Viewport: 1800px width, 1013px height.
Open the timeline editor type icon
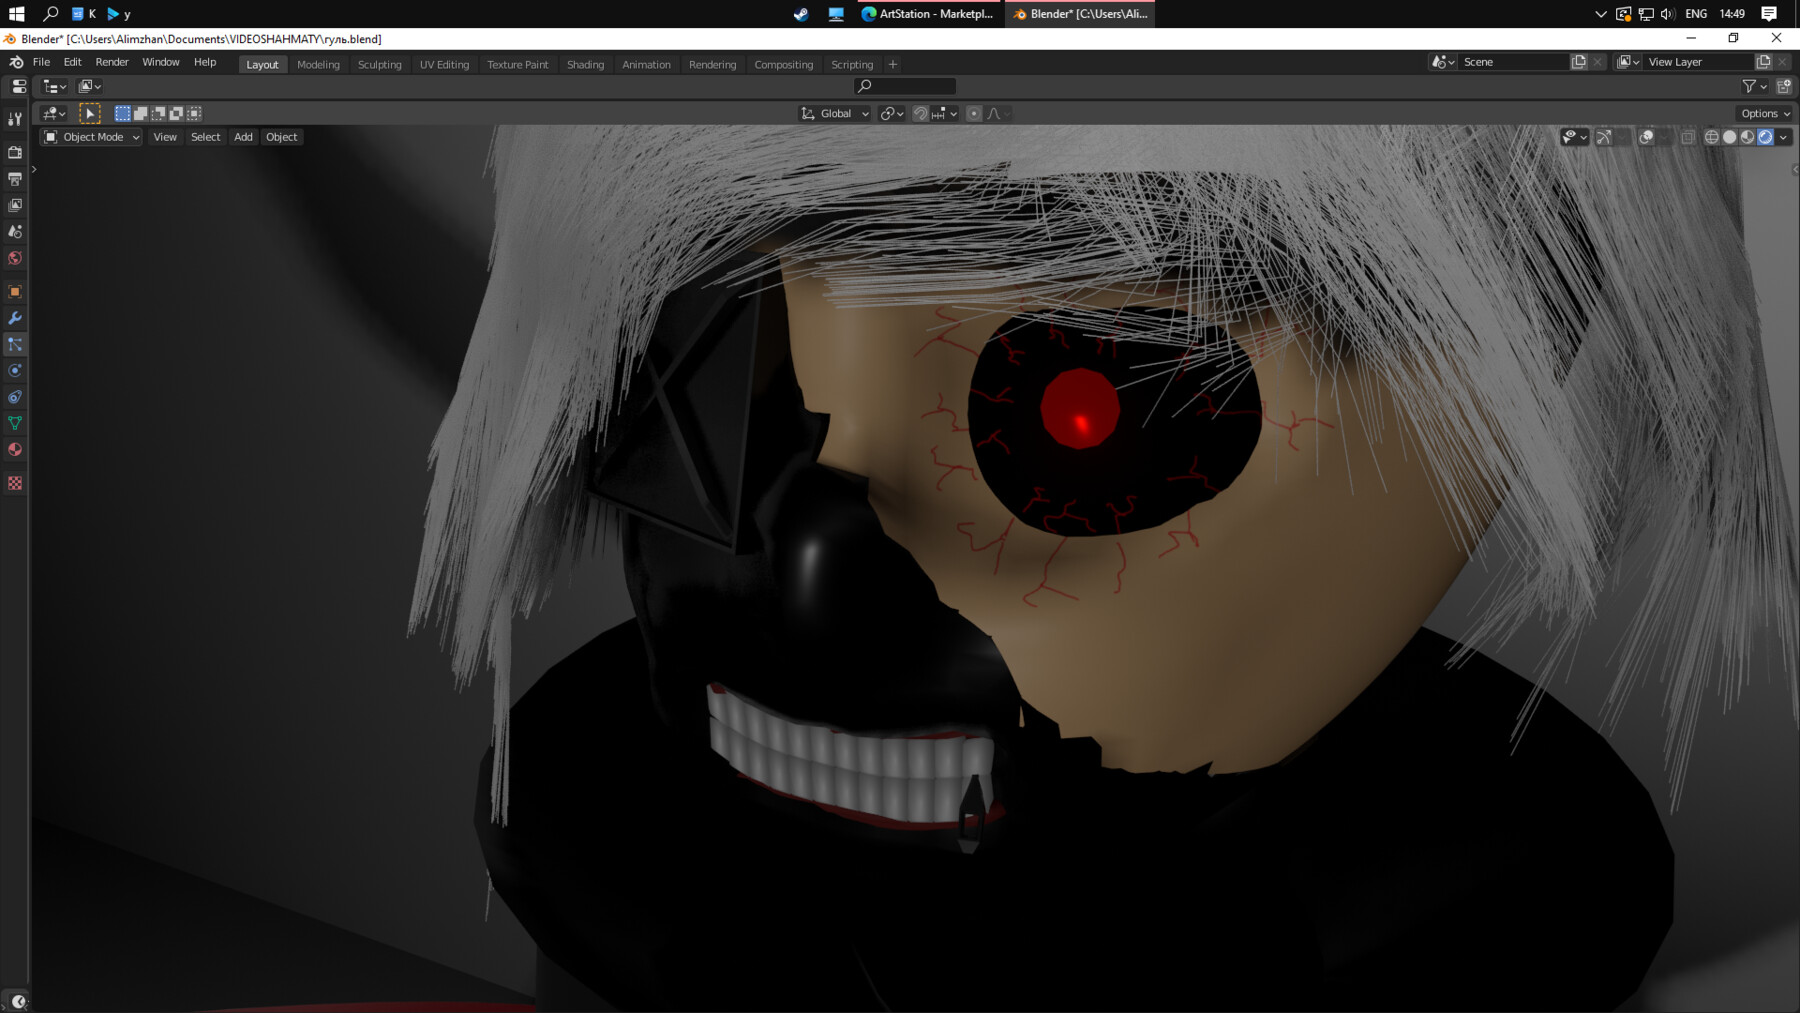point(17,1001)
